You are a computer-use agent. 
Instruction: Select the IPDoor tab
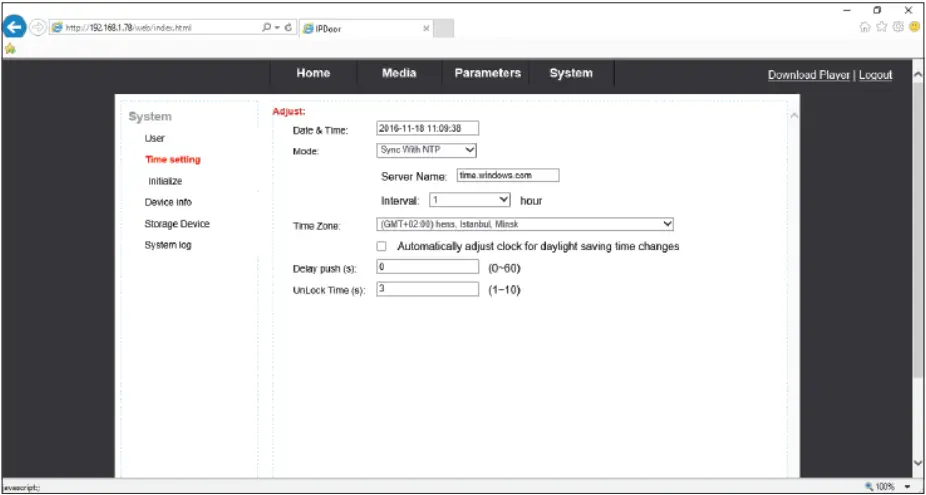(x=366, y=28)
